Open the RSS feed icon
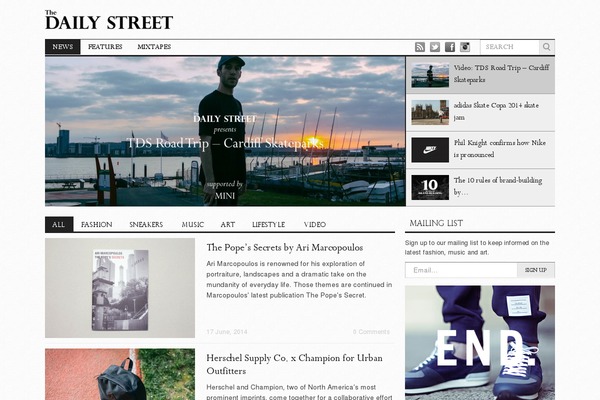This screenshot has height=400, width=600. (x=420, y=47)
